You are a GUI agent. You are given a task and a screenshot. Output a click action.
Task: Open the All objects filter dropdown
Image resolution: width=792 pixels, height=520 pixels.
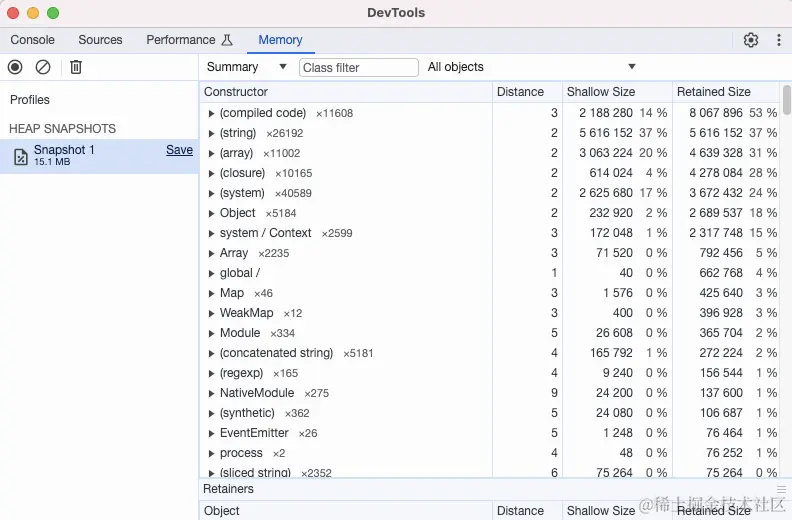[x=531, y=67]
